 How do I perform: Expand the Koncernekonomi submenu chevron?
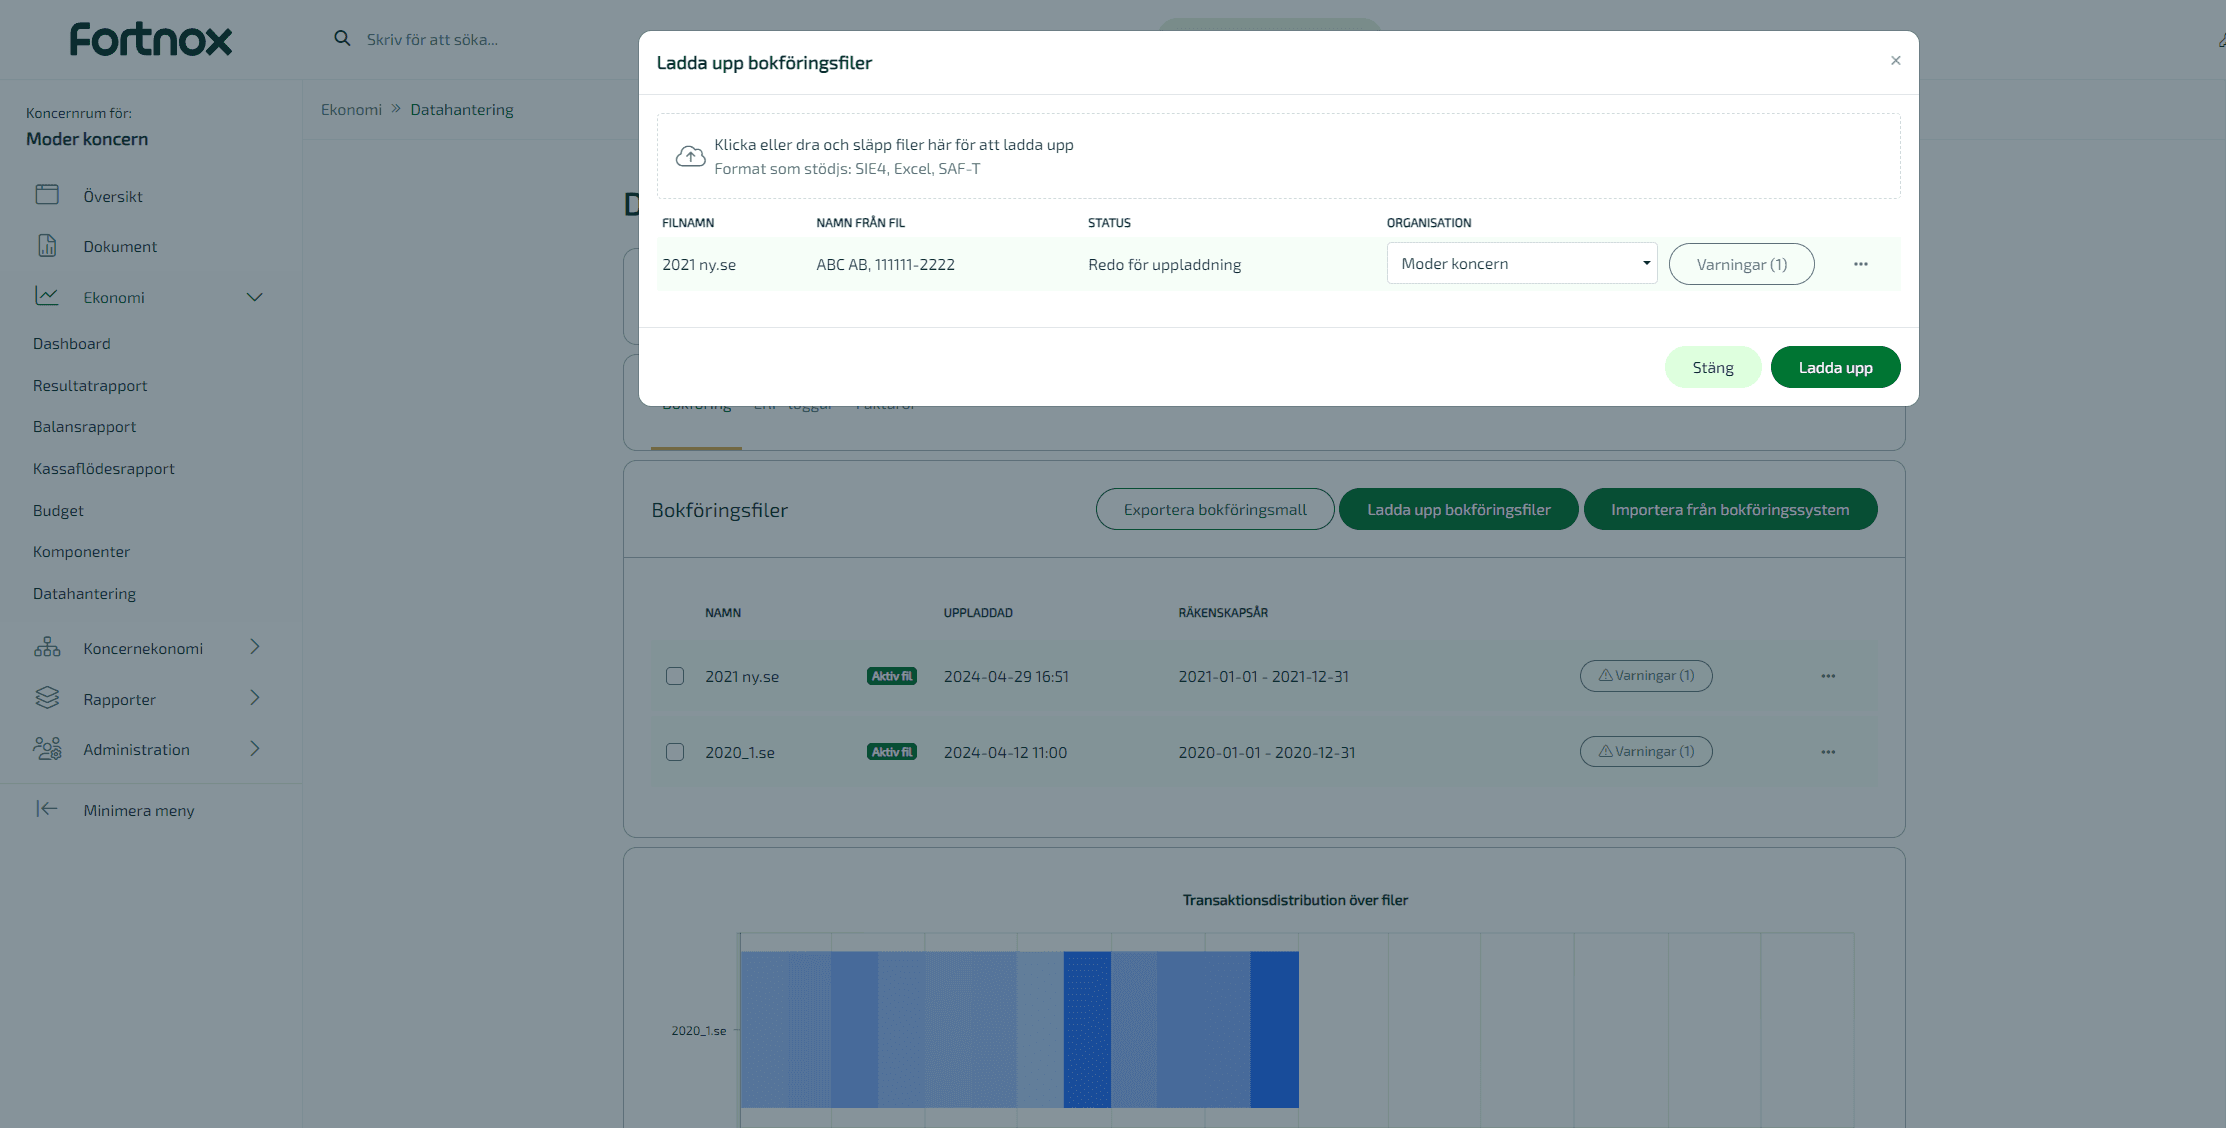tap(255, 647)
